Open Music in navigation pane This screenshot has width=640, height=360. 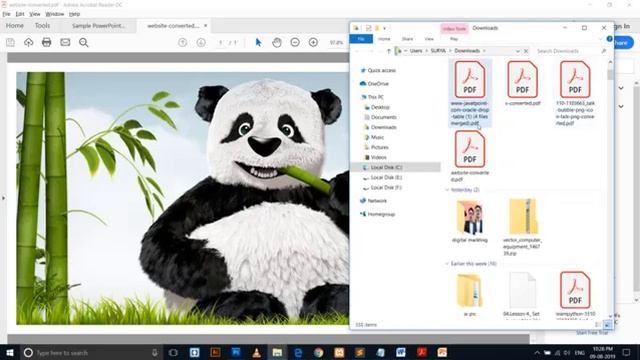coord(377,137)
